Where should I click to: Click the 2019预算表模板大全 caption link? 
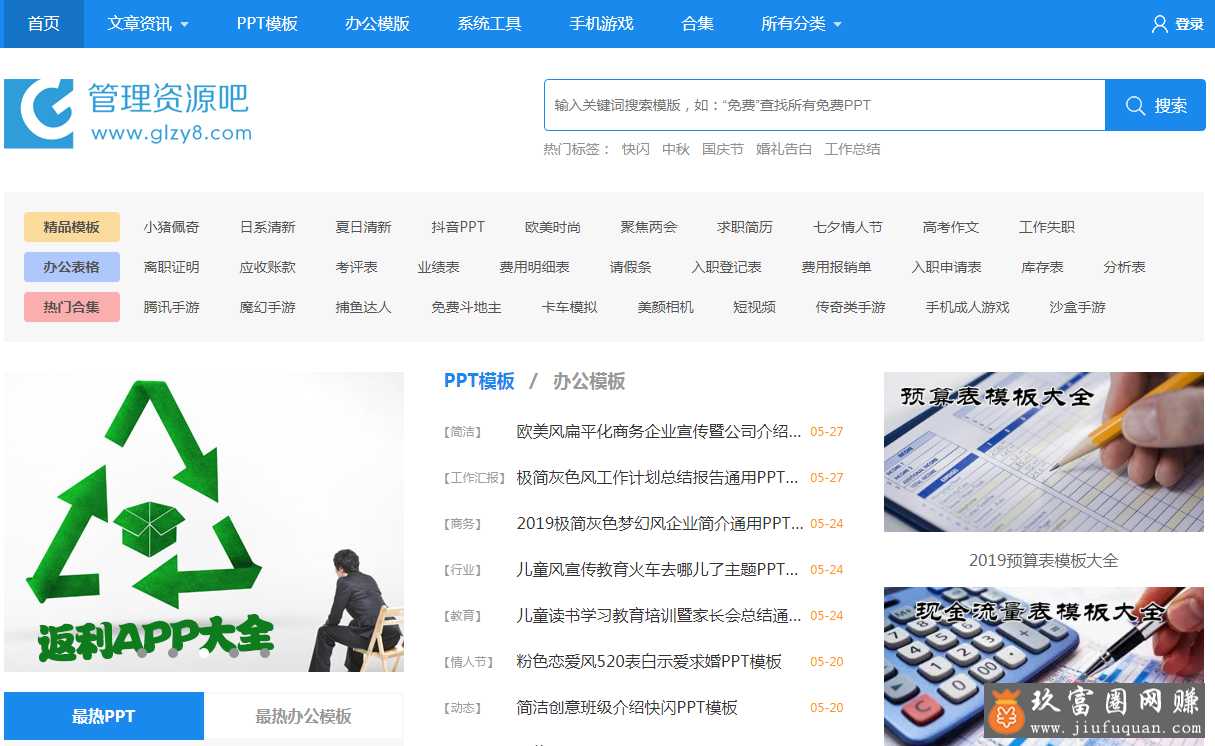click(1044, 561)
